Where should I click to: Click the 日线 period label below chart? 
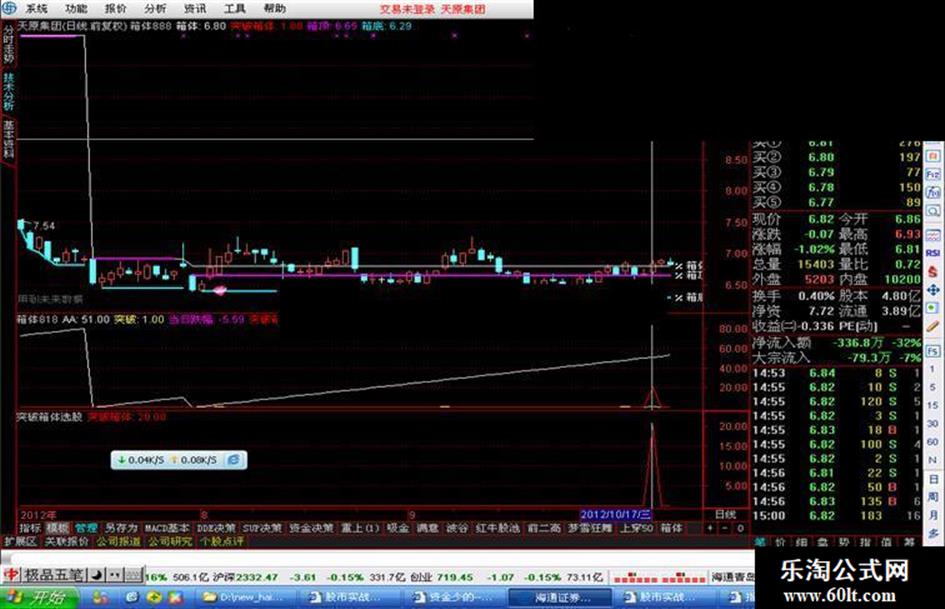(725, 514)
